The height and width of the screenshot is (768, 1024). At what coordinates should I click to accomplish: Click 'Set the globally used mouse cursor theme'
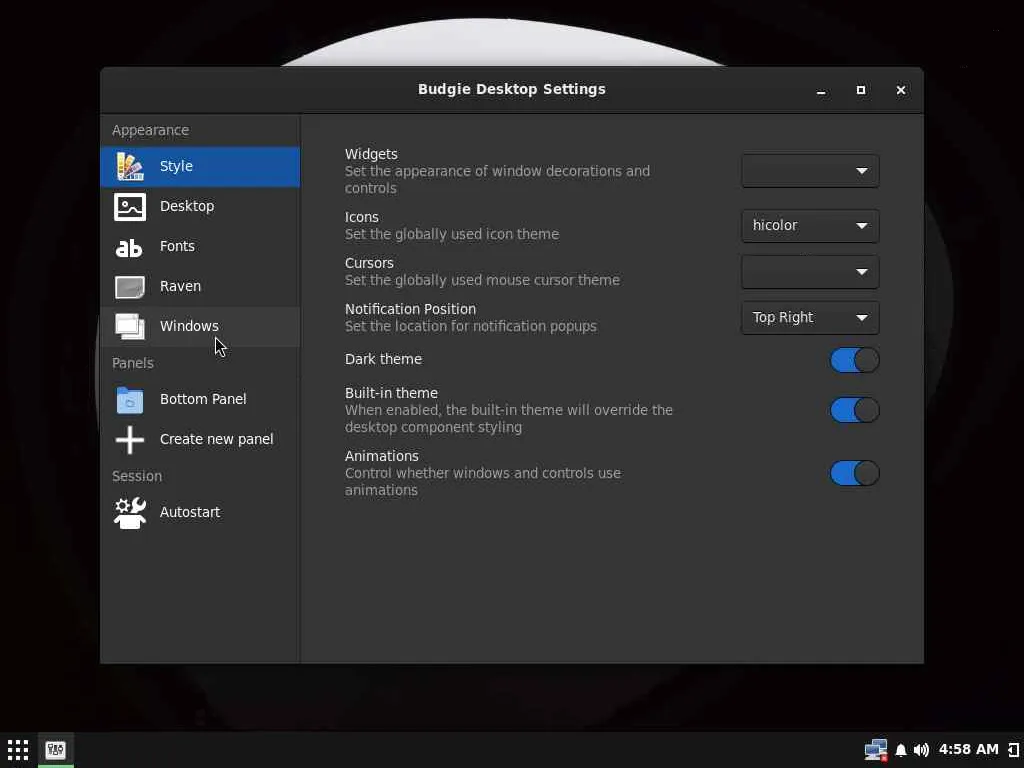tap(482, 280)
